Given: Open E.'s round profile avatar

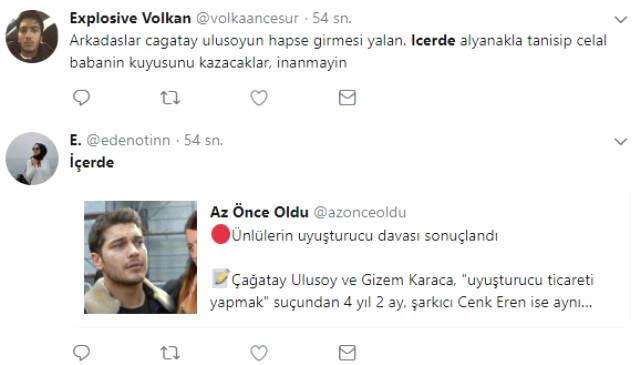Looking at the screenshot, I should click(32, 158).
